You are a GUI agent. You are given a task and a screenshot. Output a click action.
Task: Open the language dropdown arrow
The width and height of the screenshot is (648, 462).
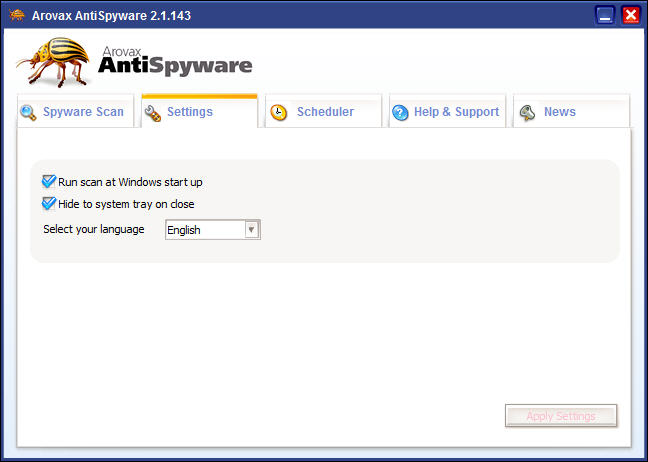[251, 230]
